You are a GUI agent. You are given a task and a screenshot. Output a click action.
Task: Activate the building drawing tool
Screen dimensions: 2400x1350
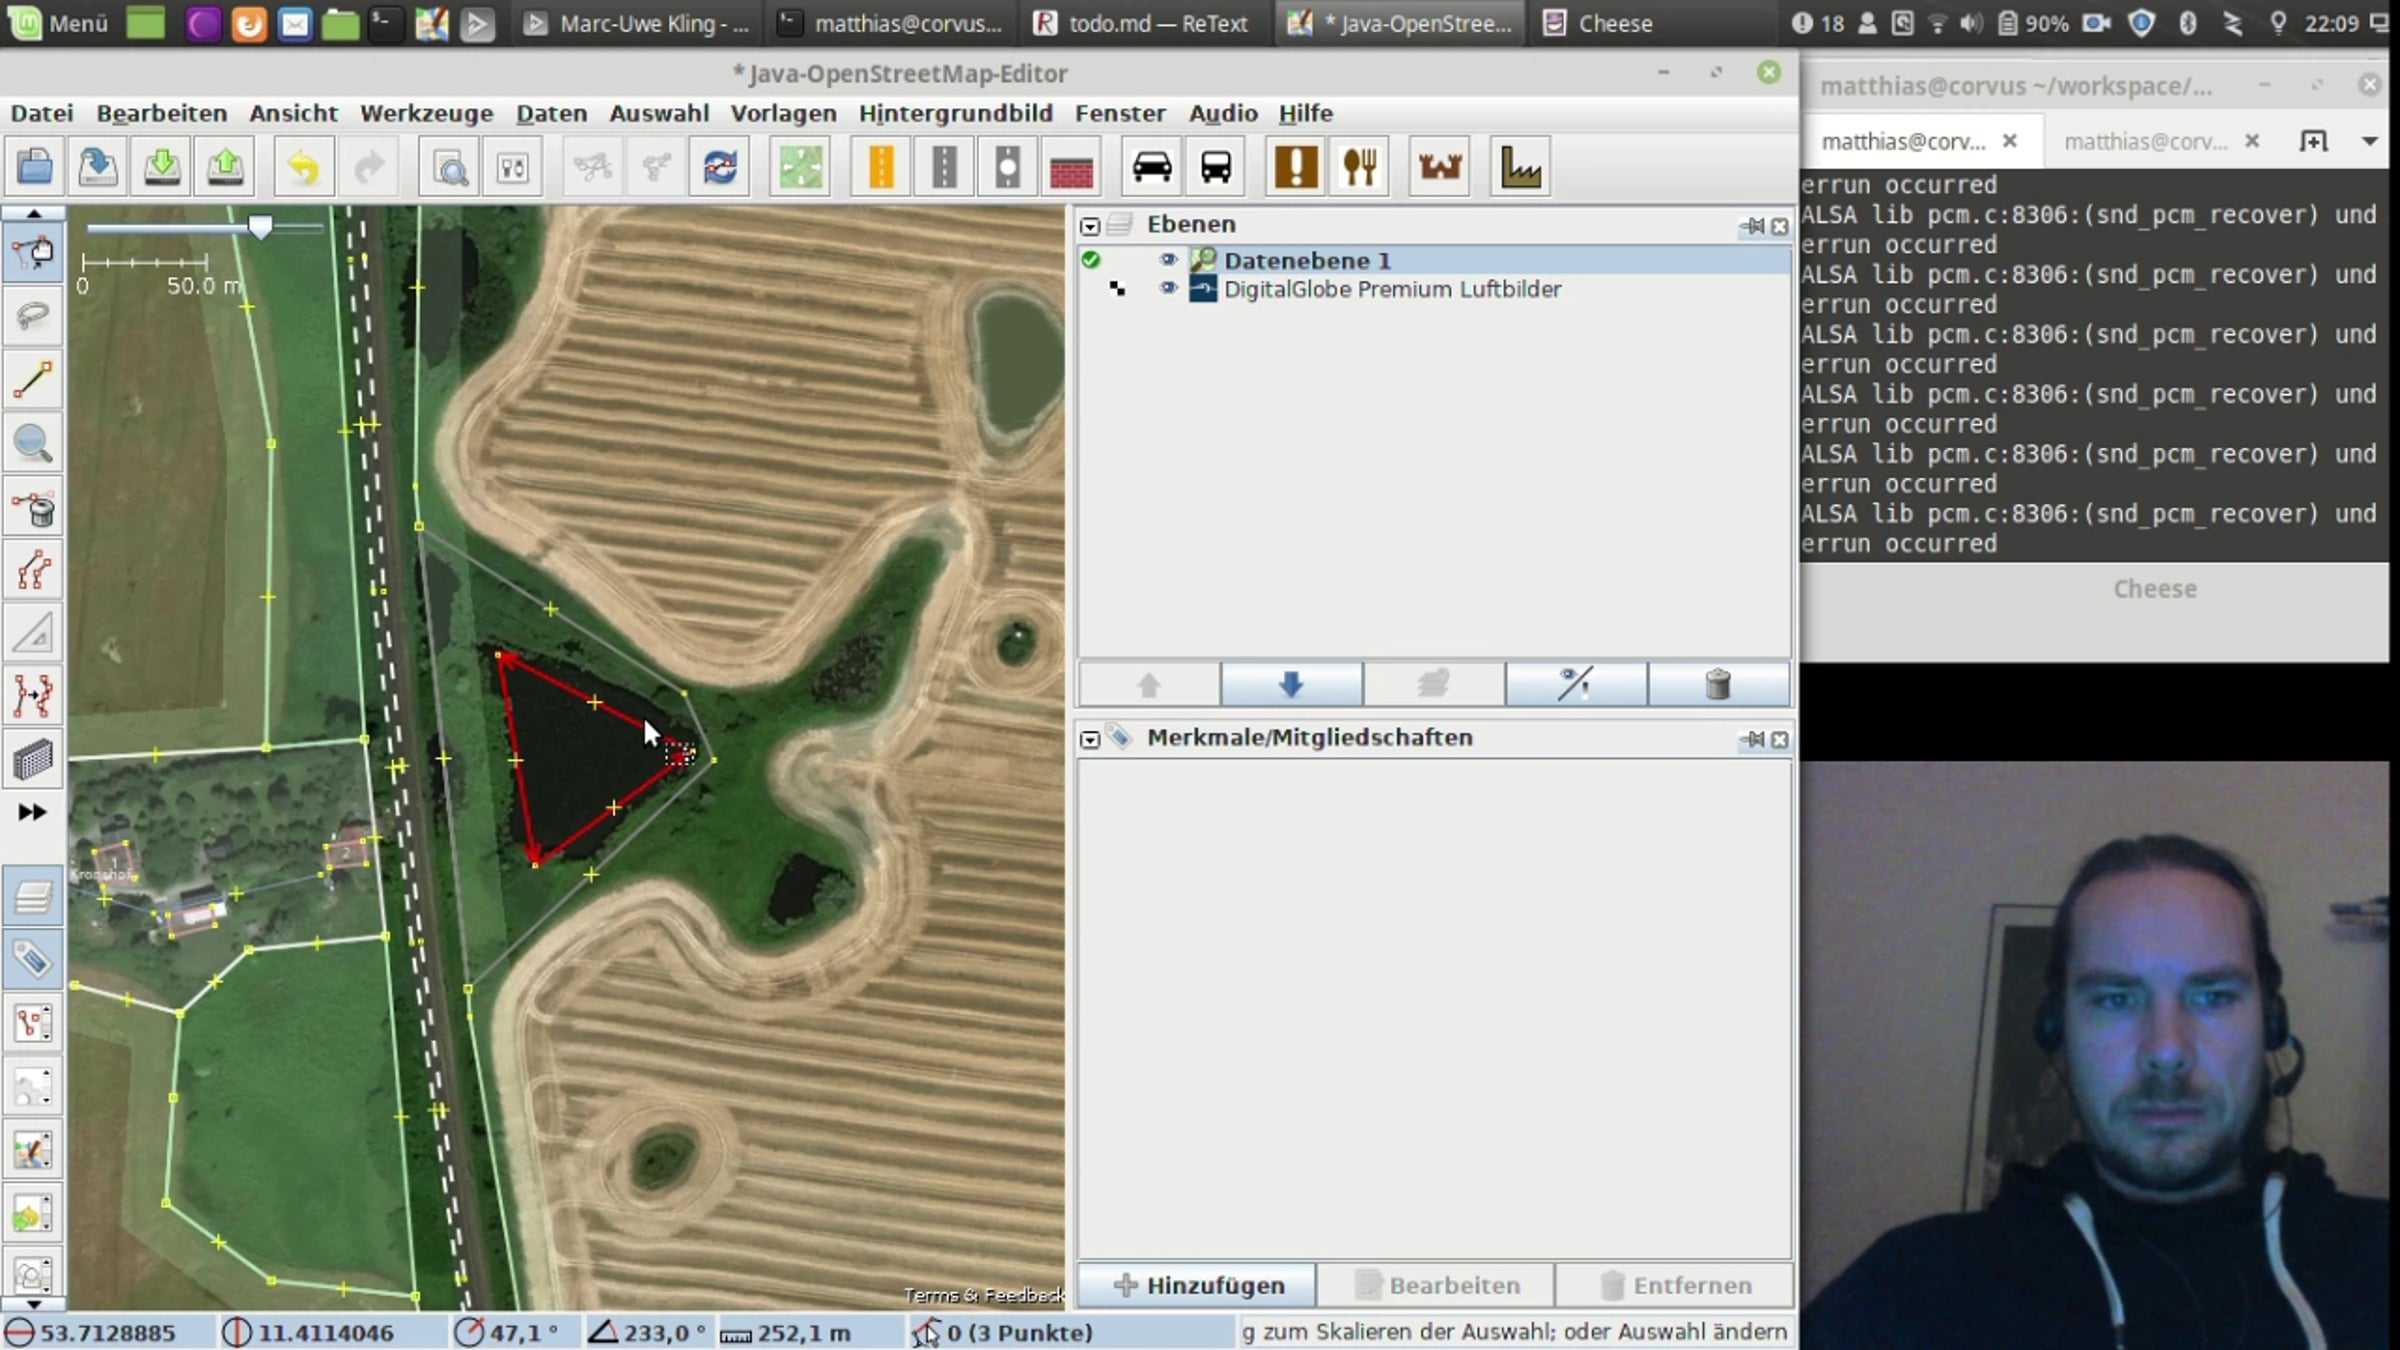pos(33,760)
